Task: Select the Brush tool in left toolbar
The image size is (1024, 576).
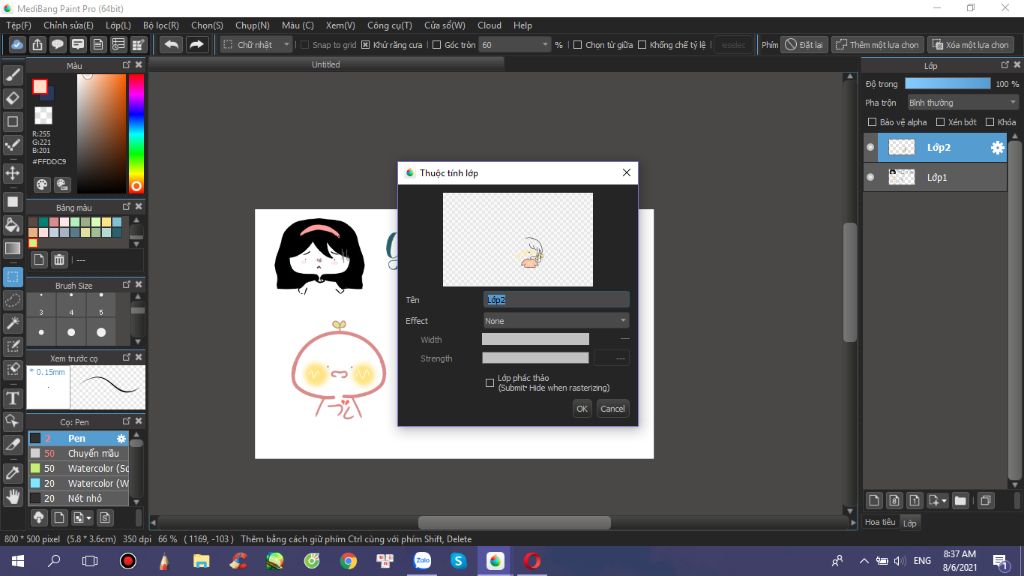Action: (x=12, y=76)
